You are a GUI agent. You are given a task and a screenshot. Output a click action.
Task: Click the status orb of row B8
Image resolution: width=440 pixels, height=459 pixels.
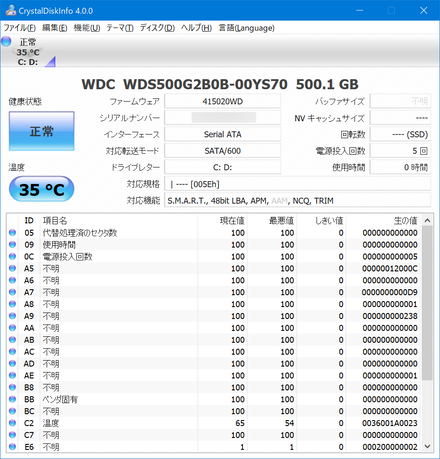(13, 387)
